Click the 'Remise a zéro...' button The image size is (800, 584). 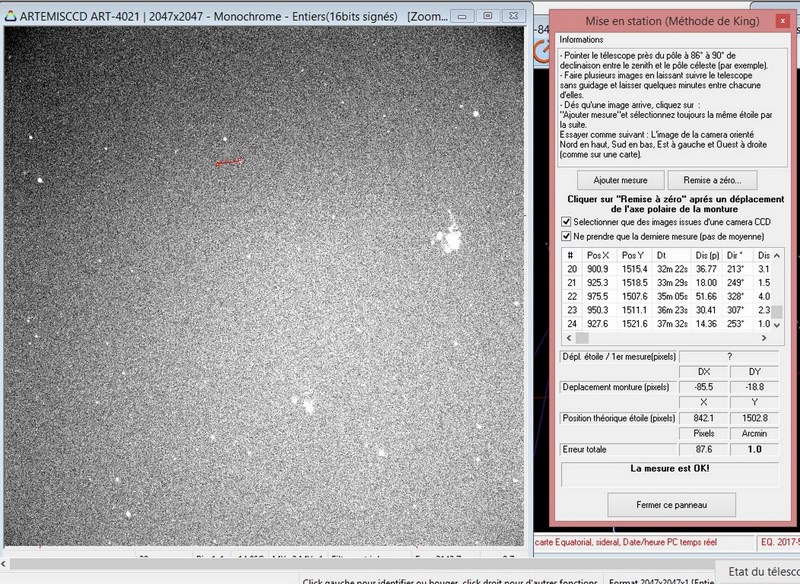click(x=712, y=180)
